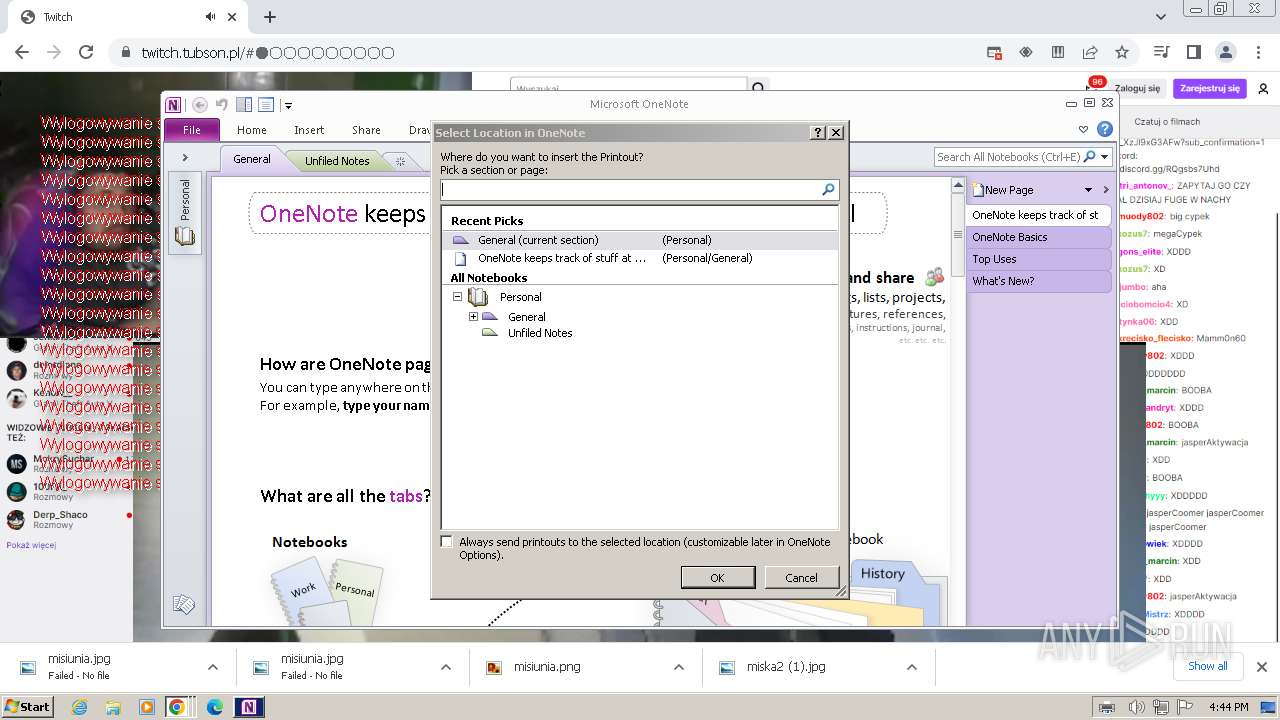This screenshot has width=1280, height=720.
Task: Click the OneNote page vertical scrollbar up arrow
Action: pyautogui.click(x=958, y=187)
